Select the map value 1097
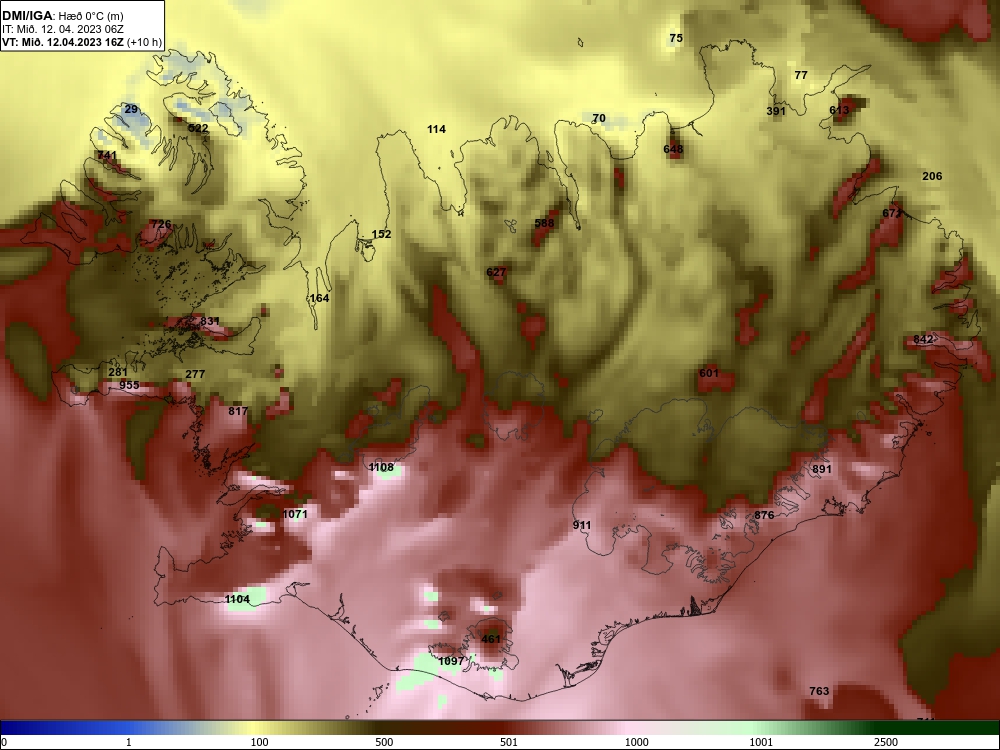 pyautogui.click(x=452, y=661)
